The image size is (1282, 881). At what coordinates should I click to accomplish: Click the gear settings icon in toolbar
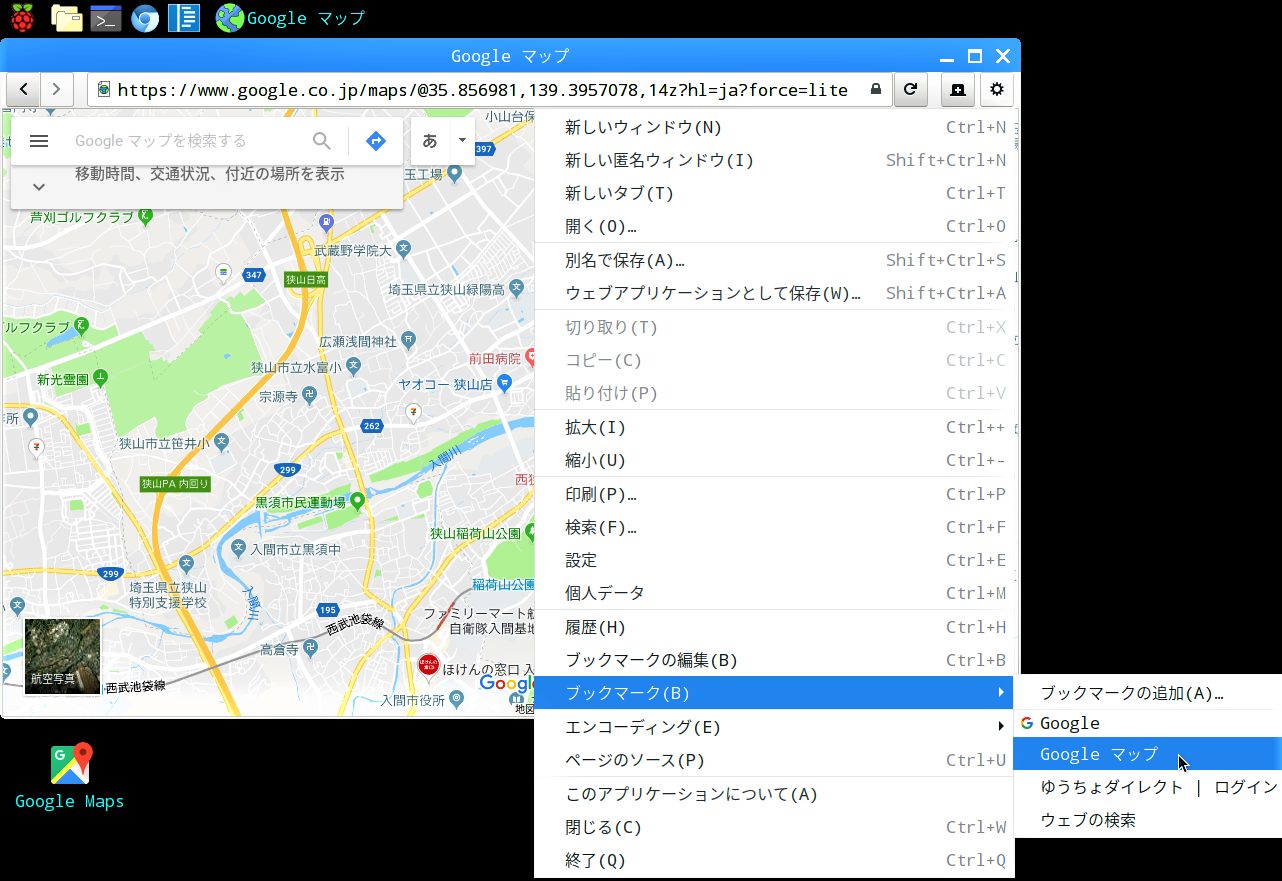tap(997, 90)
